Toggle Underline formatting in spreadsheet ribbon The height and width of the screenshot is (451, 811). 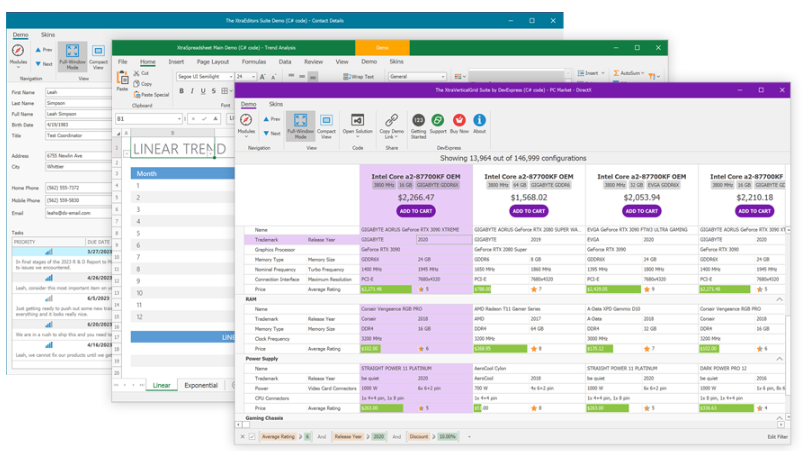[203, 91]
